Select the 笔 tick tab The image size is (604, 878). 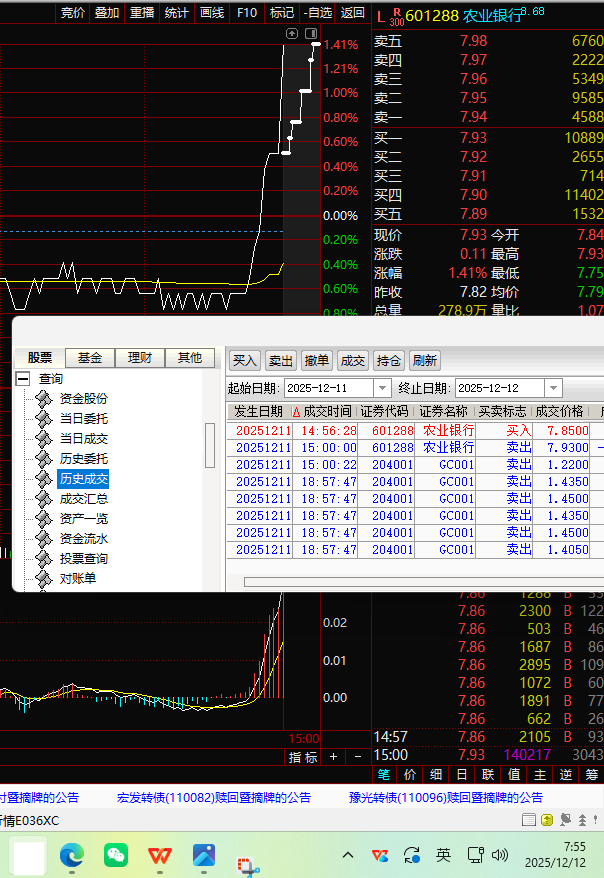click(x=384, y=774)
